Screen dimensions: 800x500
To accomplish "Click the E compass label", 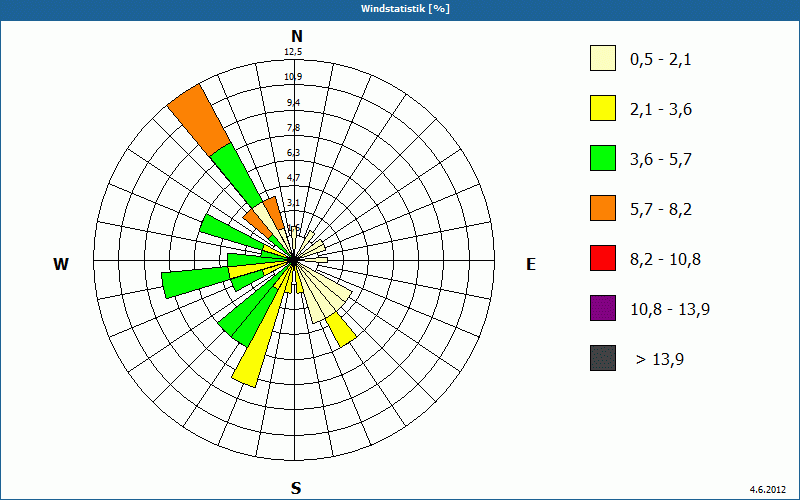I will (531, 264).
